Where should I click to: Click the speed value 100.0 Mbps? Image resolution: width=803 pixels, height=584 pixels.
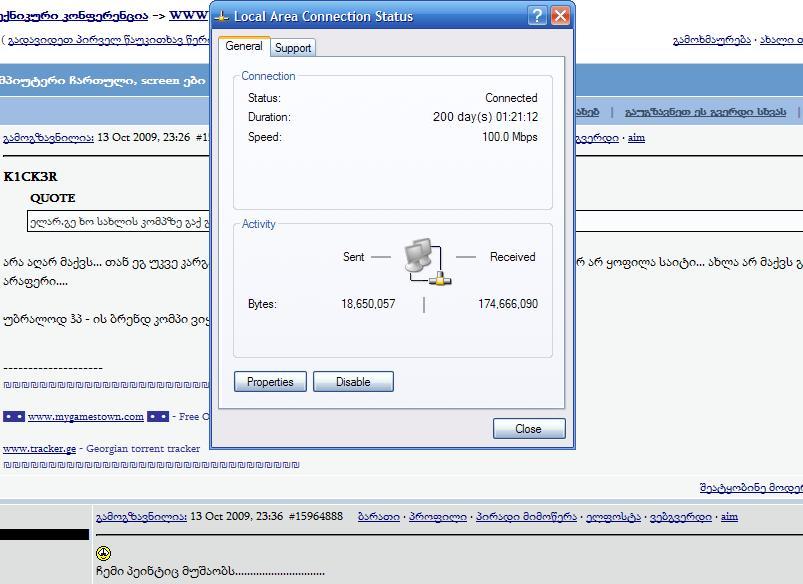pos(510,137)
